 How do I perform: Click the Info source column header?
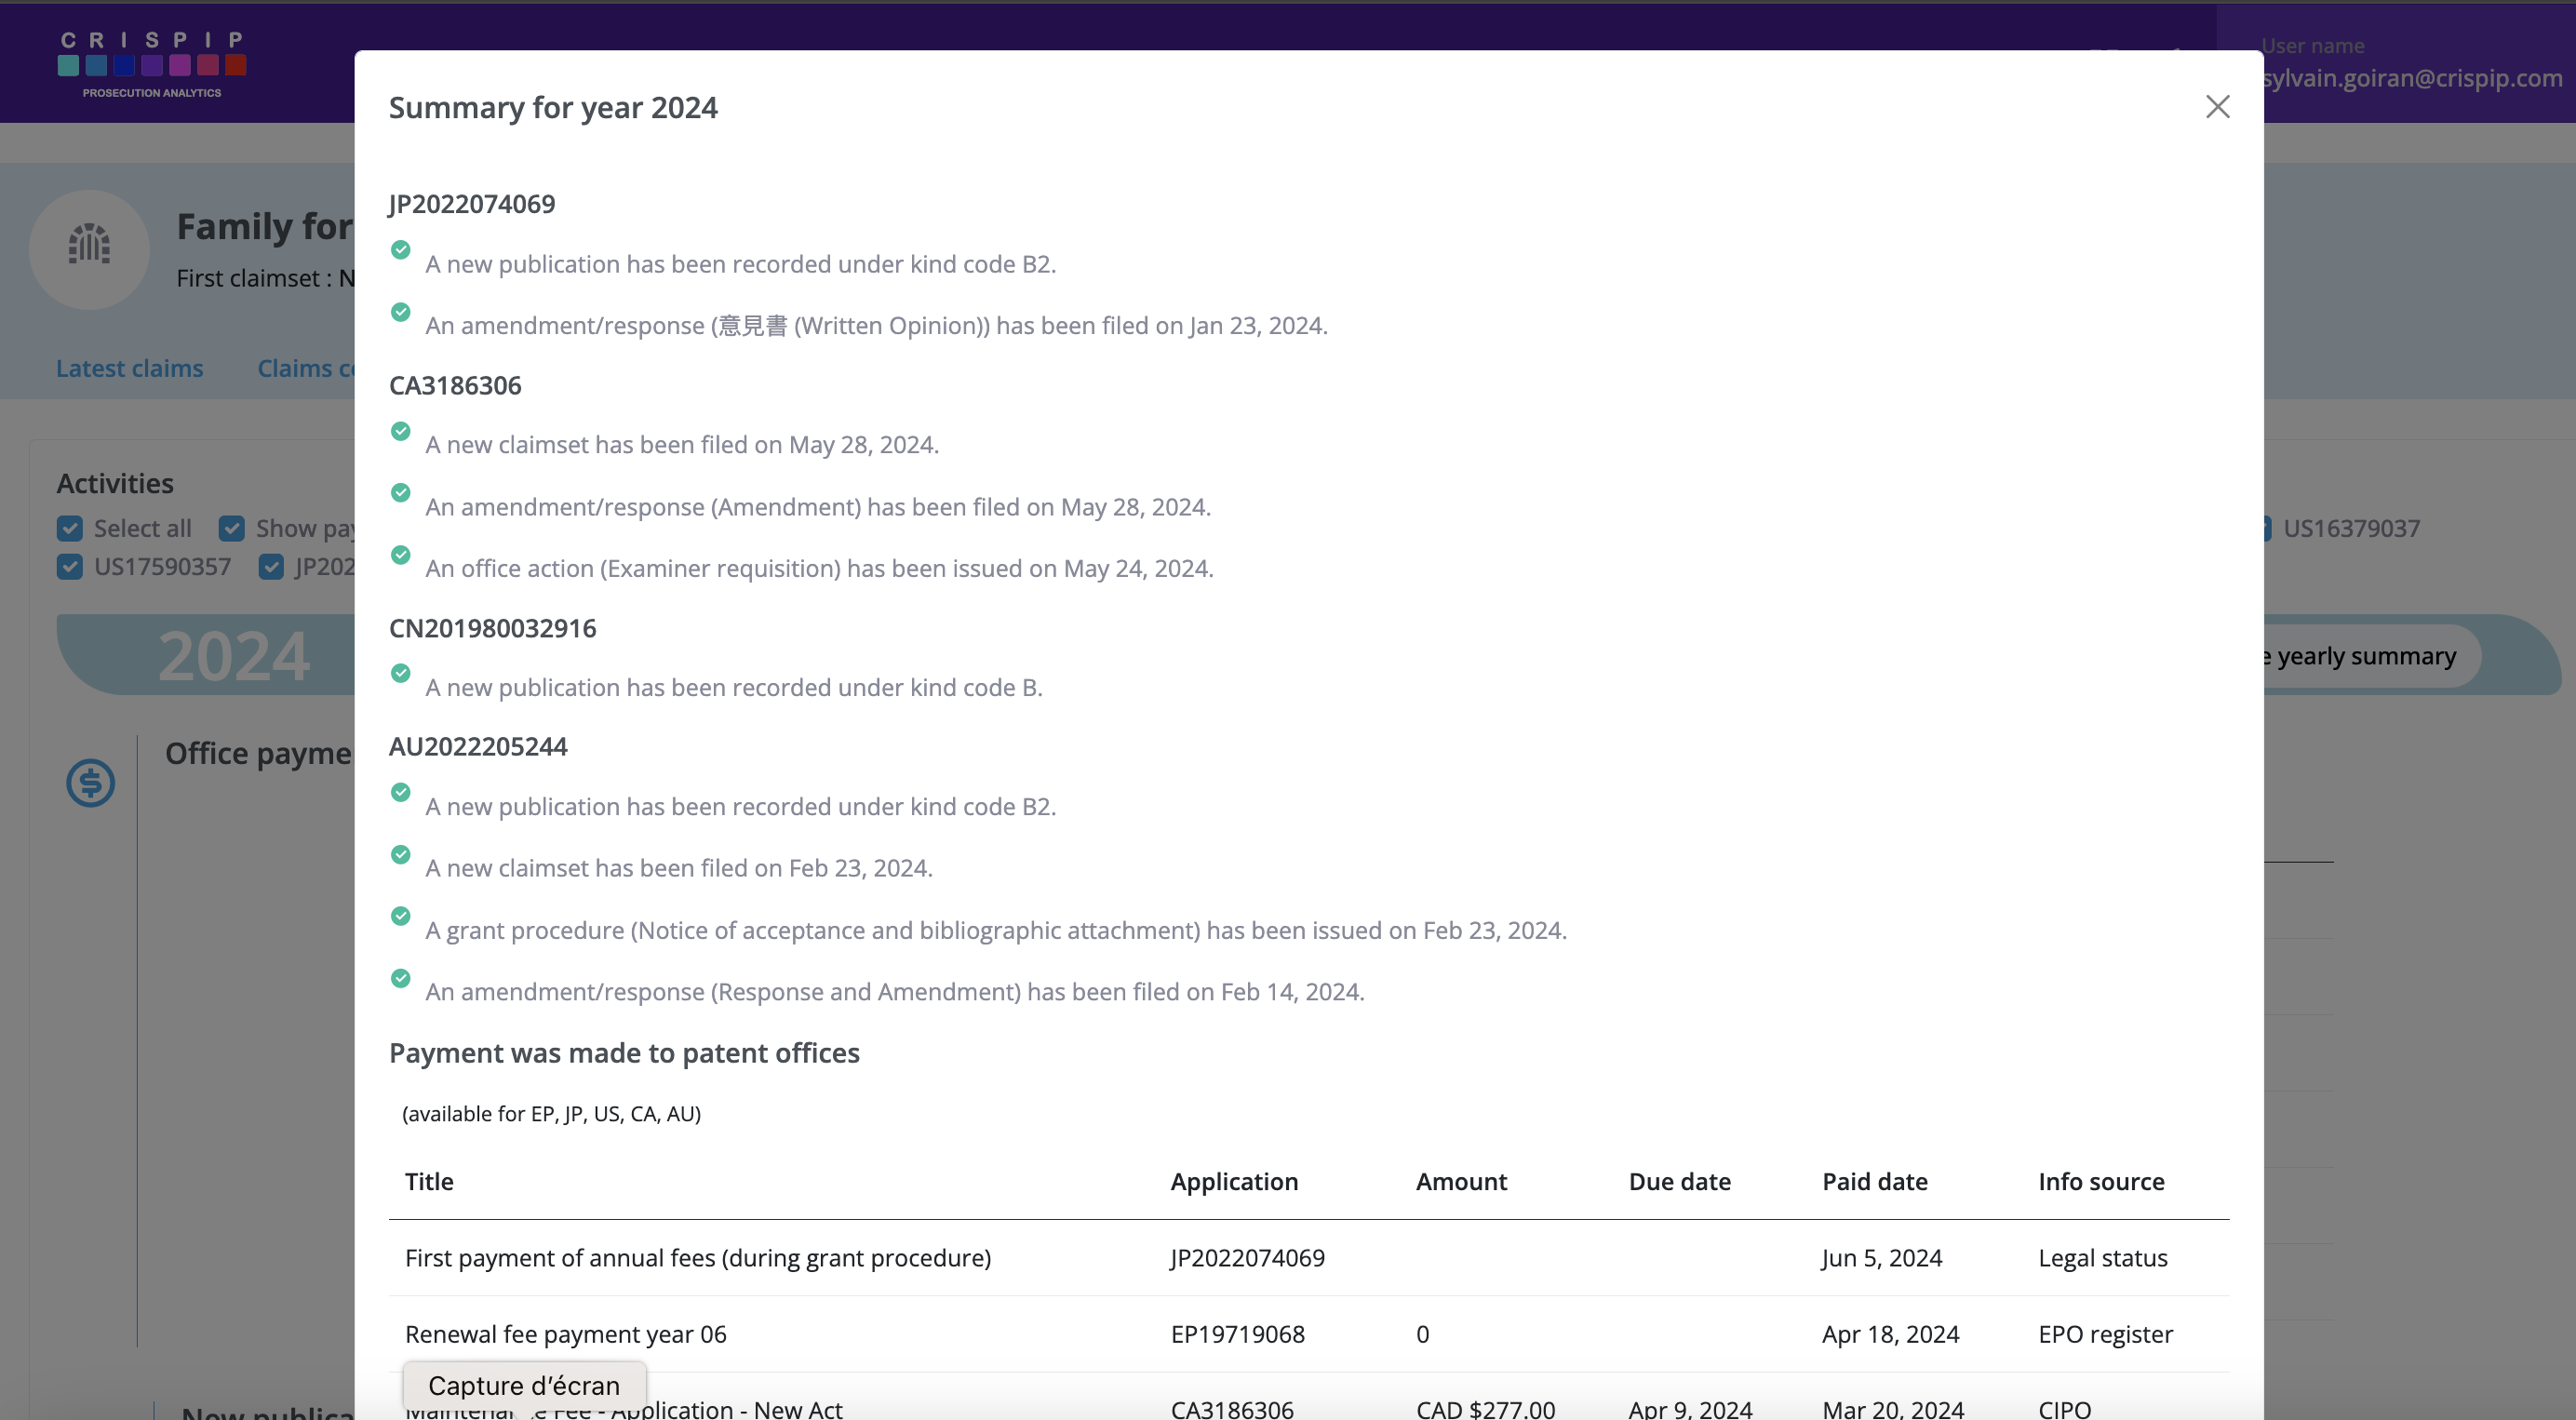(2101, 1181)
